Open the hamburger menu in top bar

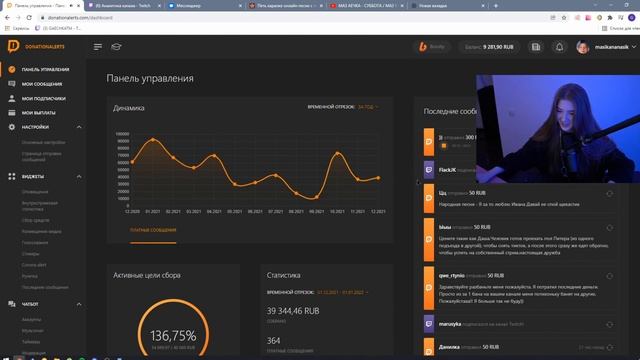coord(98,47)
